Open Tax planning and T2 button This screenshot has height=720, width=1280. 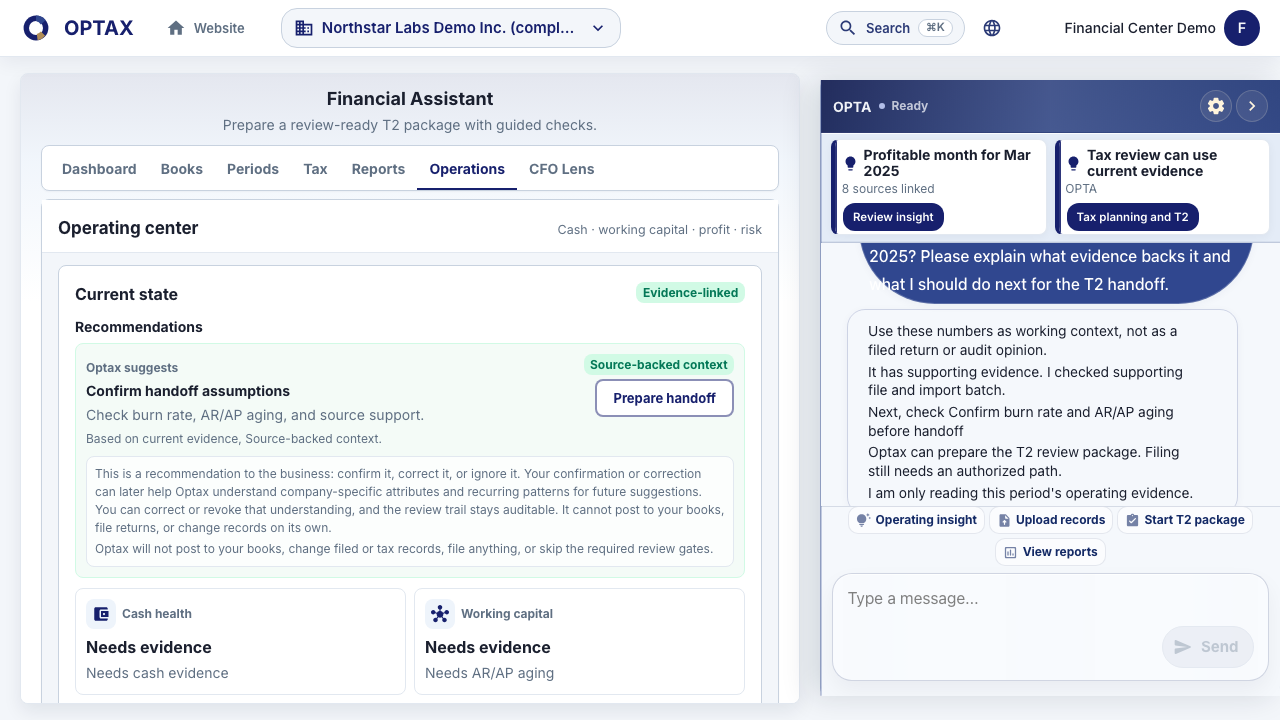coord(1132,217)
